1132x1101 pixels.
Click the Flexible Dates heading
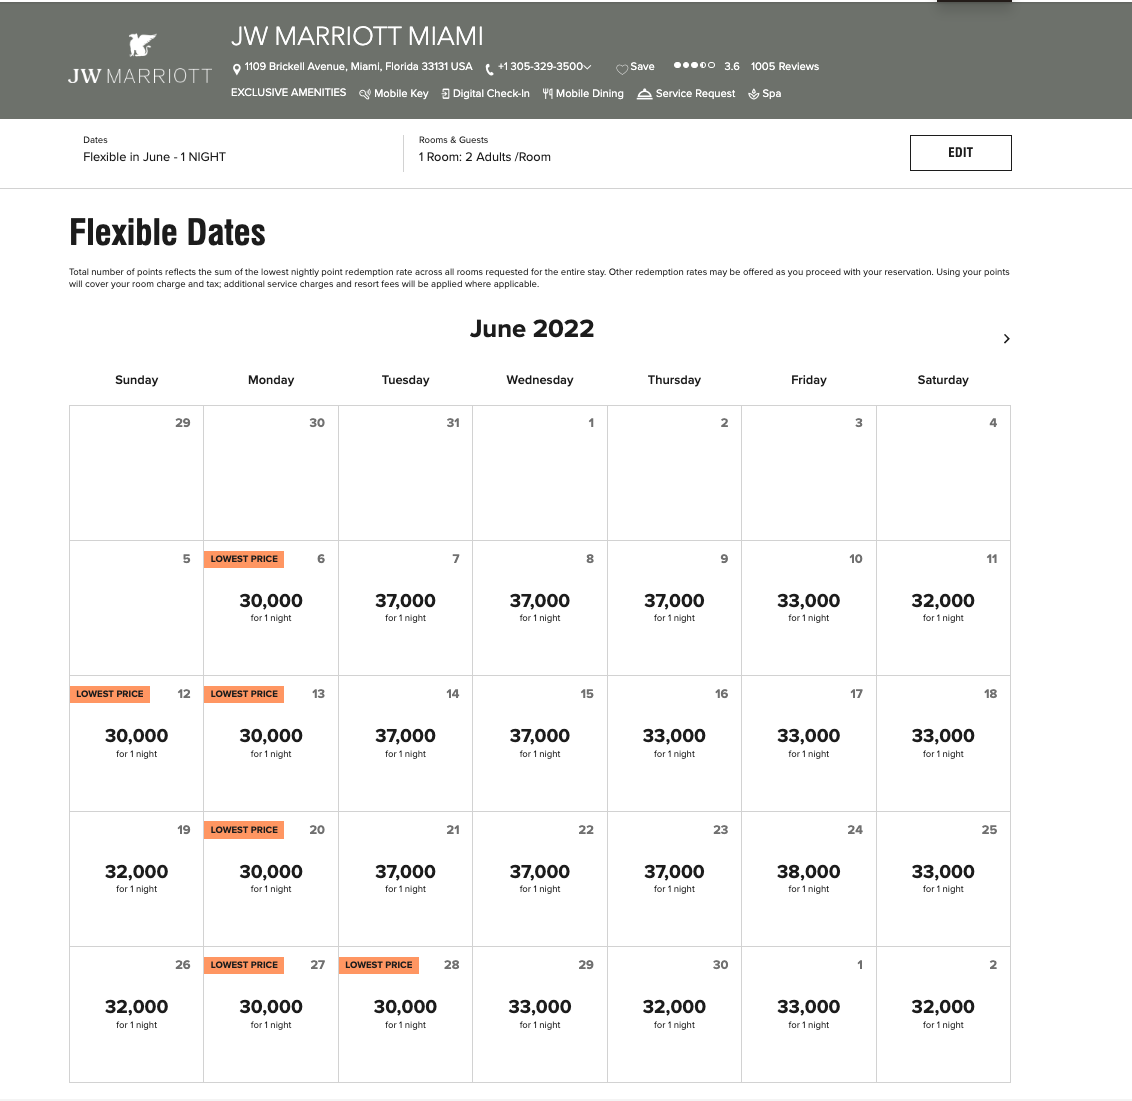[x=167, y=232]
